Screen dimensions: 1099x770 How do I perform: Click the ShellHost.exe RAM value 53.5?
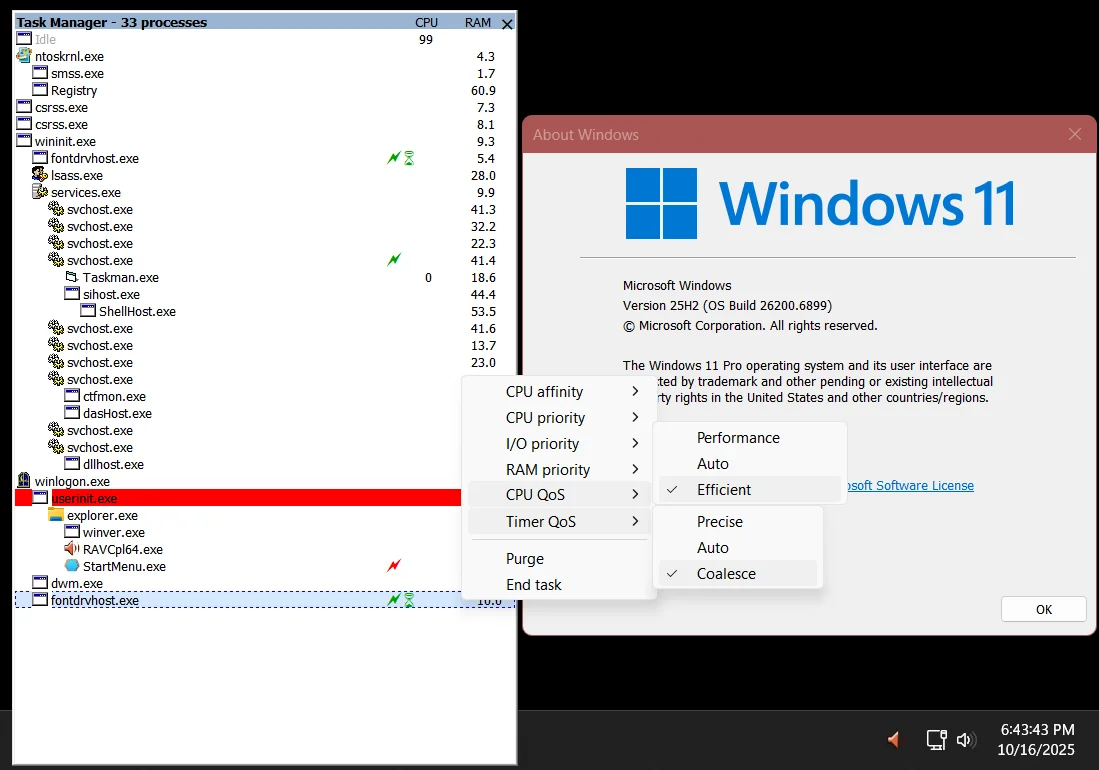(x=483, y=311)
